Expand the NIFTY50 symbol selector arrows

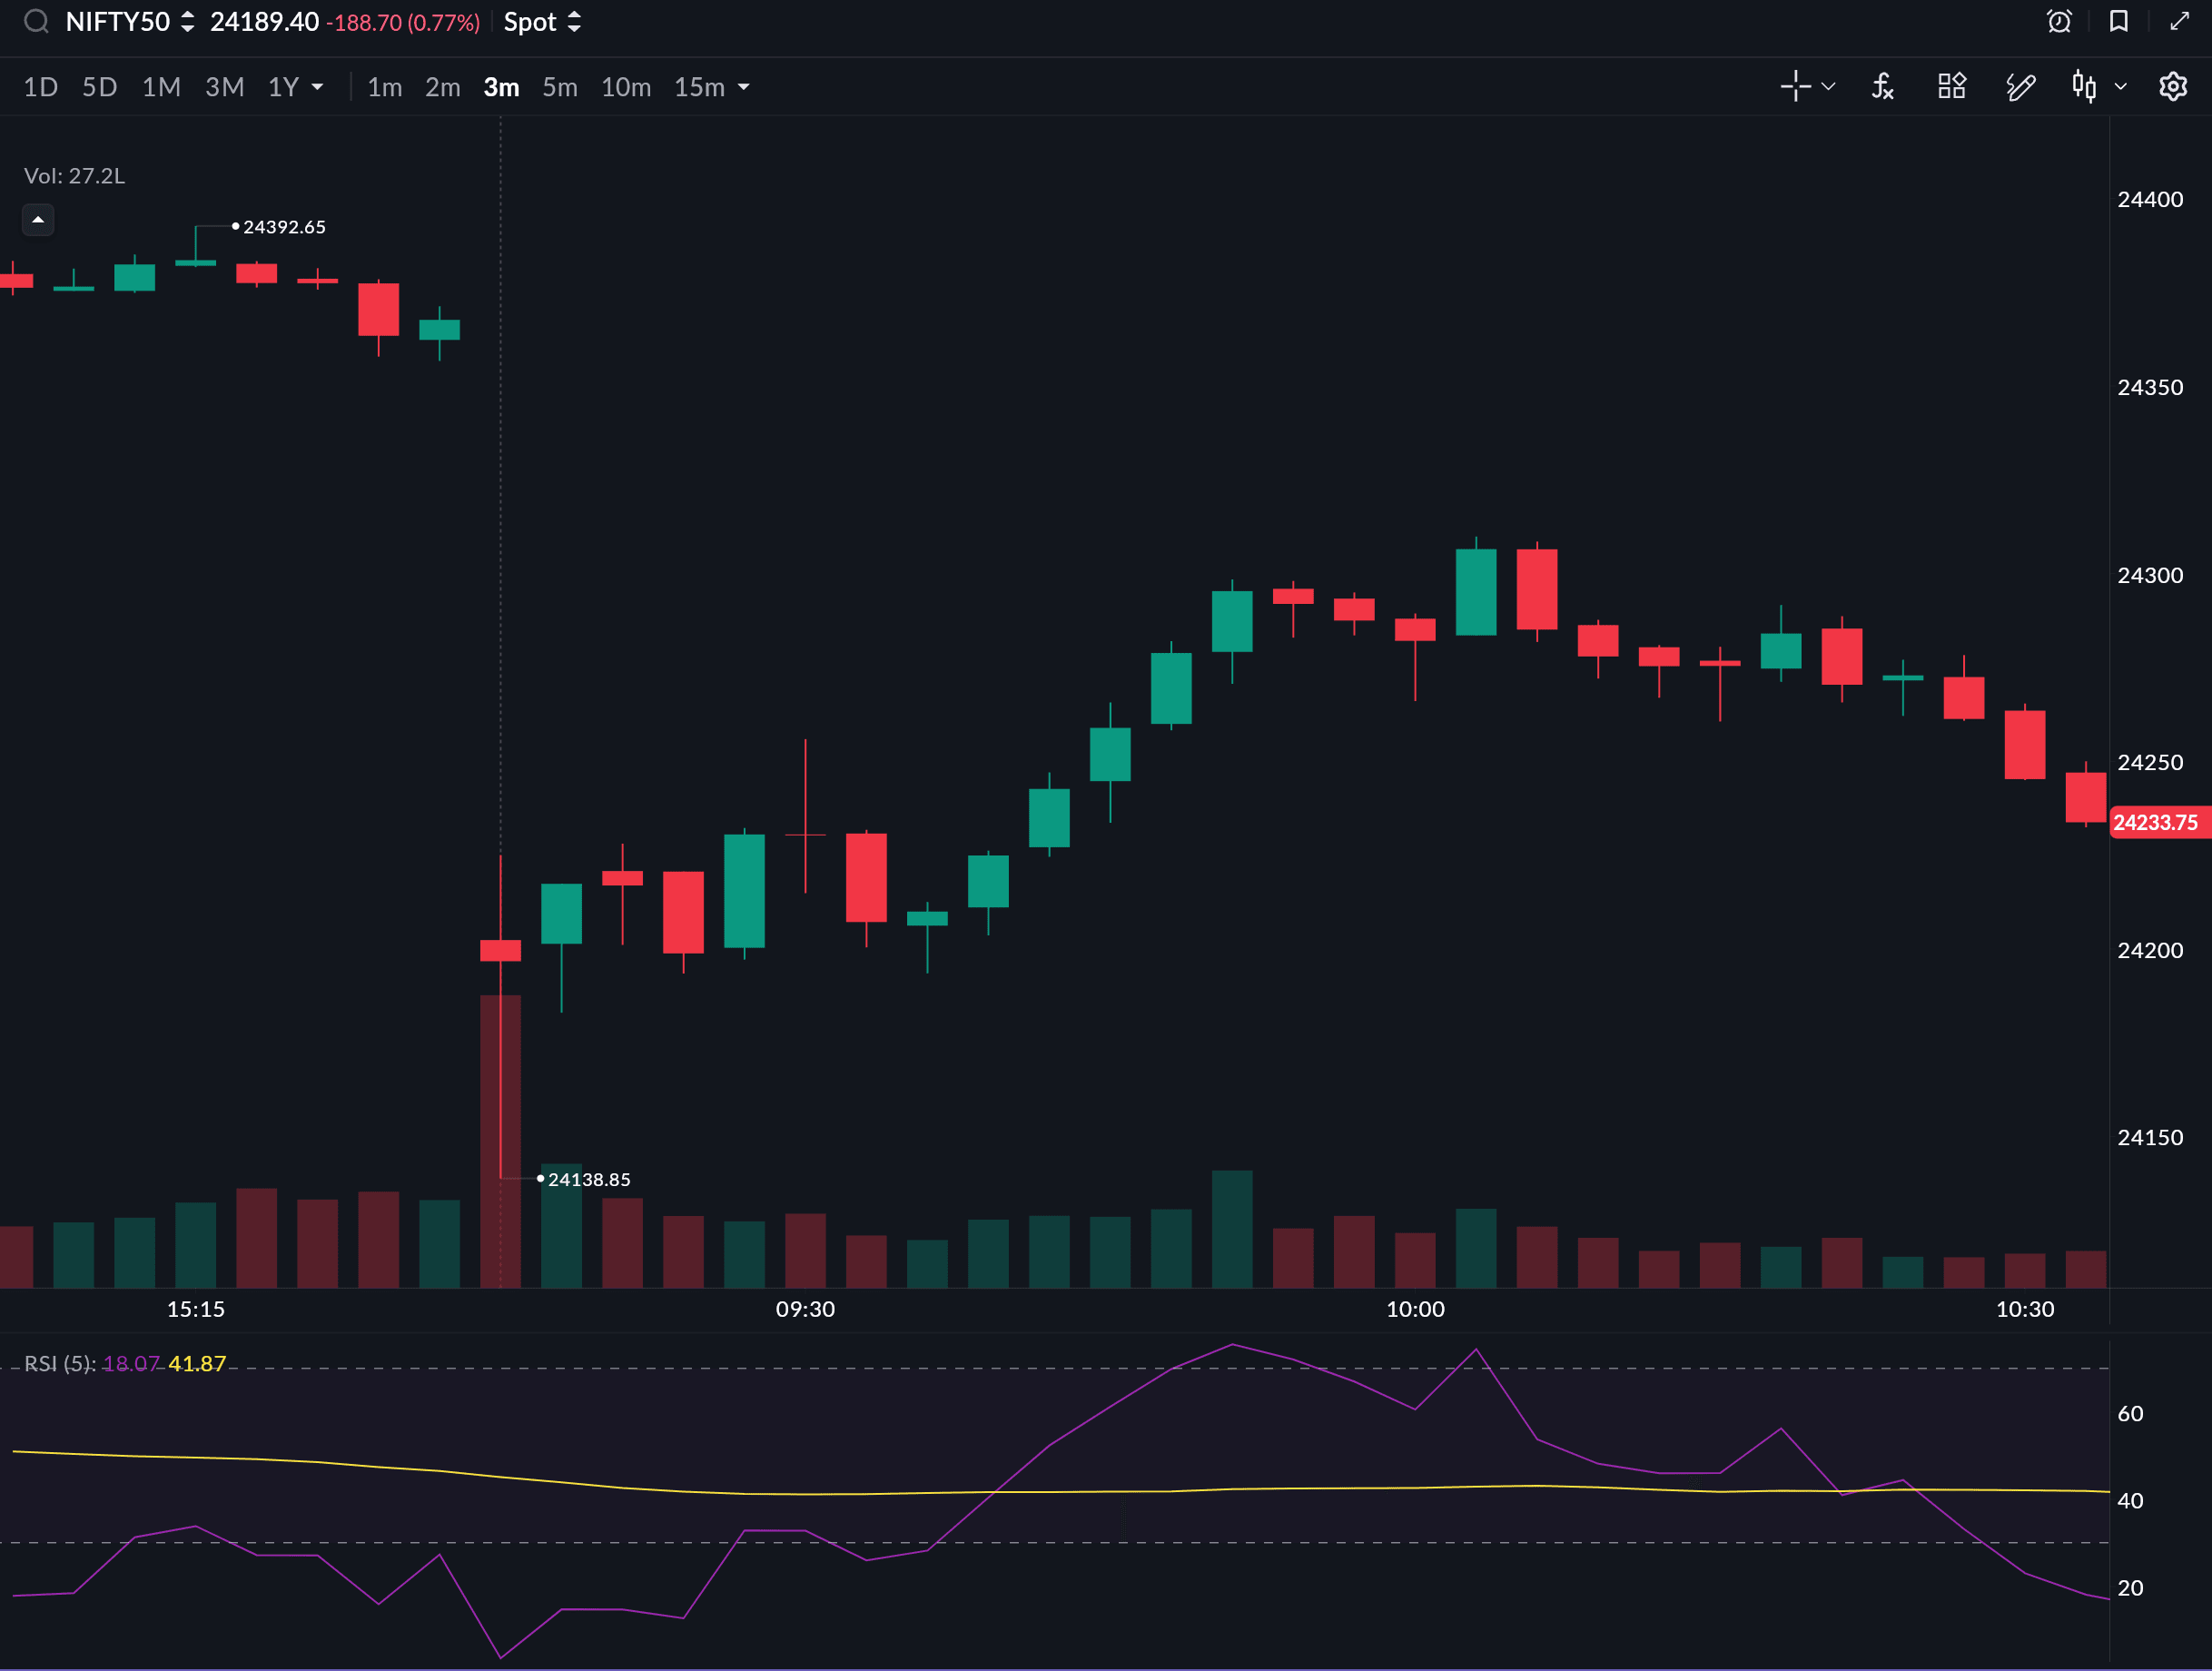point(187,22)
